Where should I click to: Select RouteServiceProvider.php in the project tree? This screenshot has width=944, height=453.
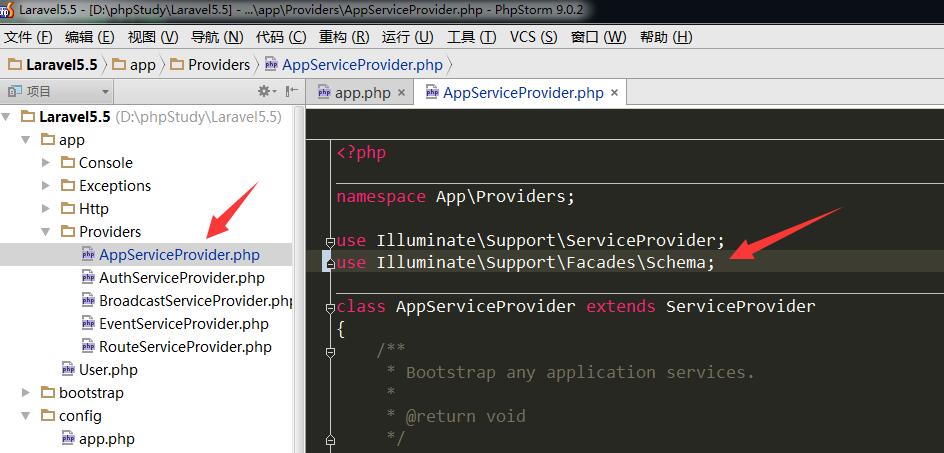click(x=185, y=347)
